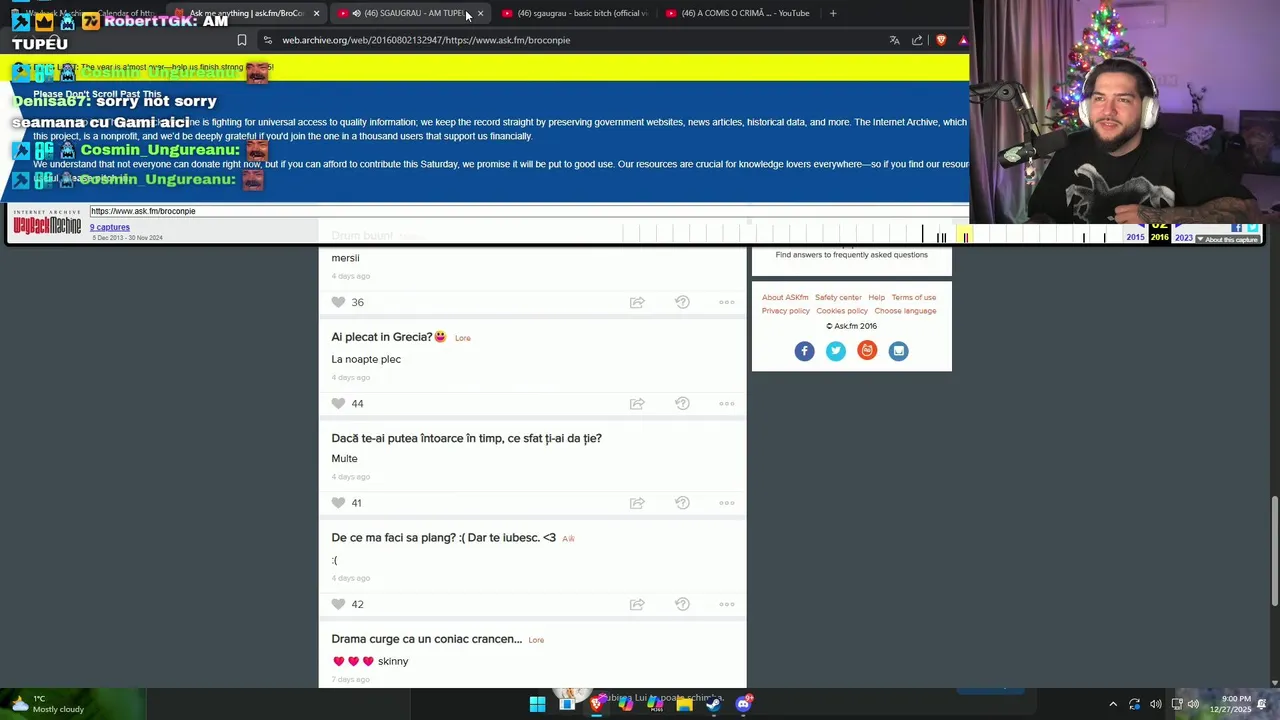
Task: Click the blue Instagram-style footer icon
Action: point(898,351)
